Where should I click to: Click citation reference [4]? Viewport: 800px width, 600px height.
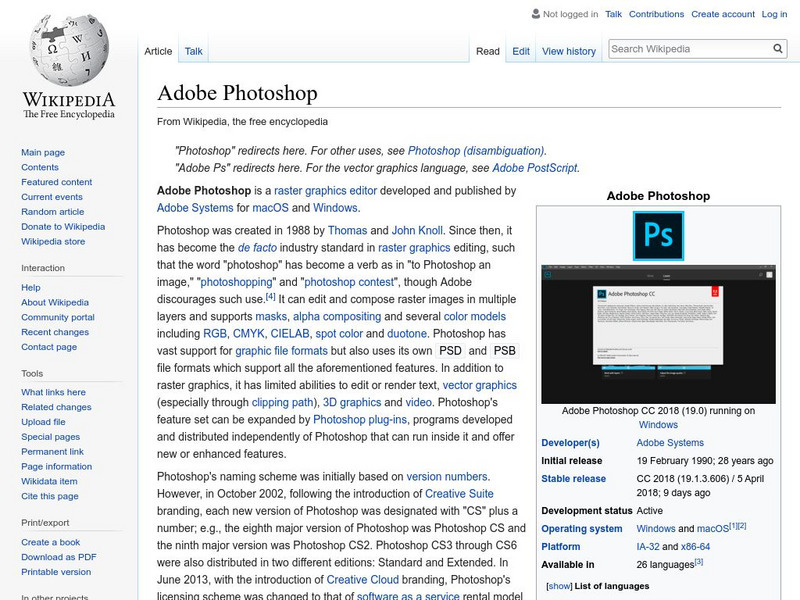270,296
